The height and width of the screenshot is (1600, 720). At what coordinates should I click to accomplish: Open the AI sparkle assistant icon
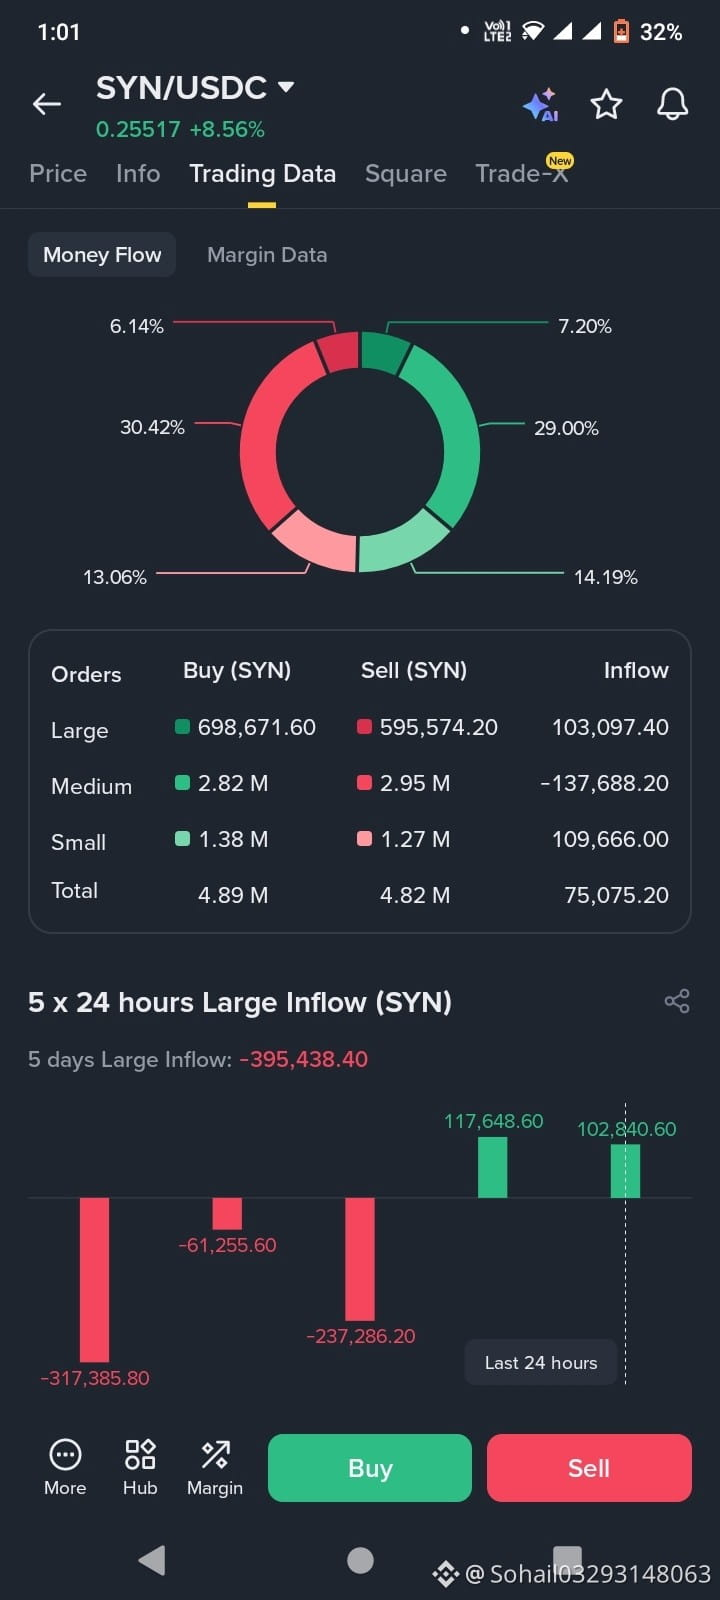tap(540, 105)
